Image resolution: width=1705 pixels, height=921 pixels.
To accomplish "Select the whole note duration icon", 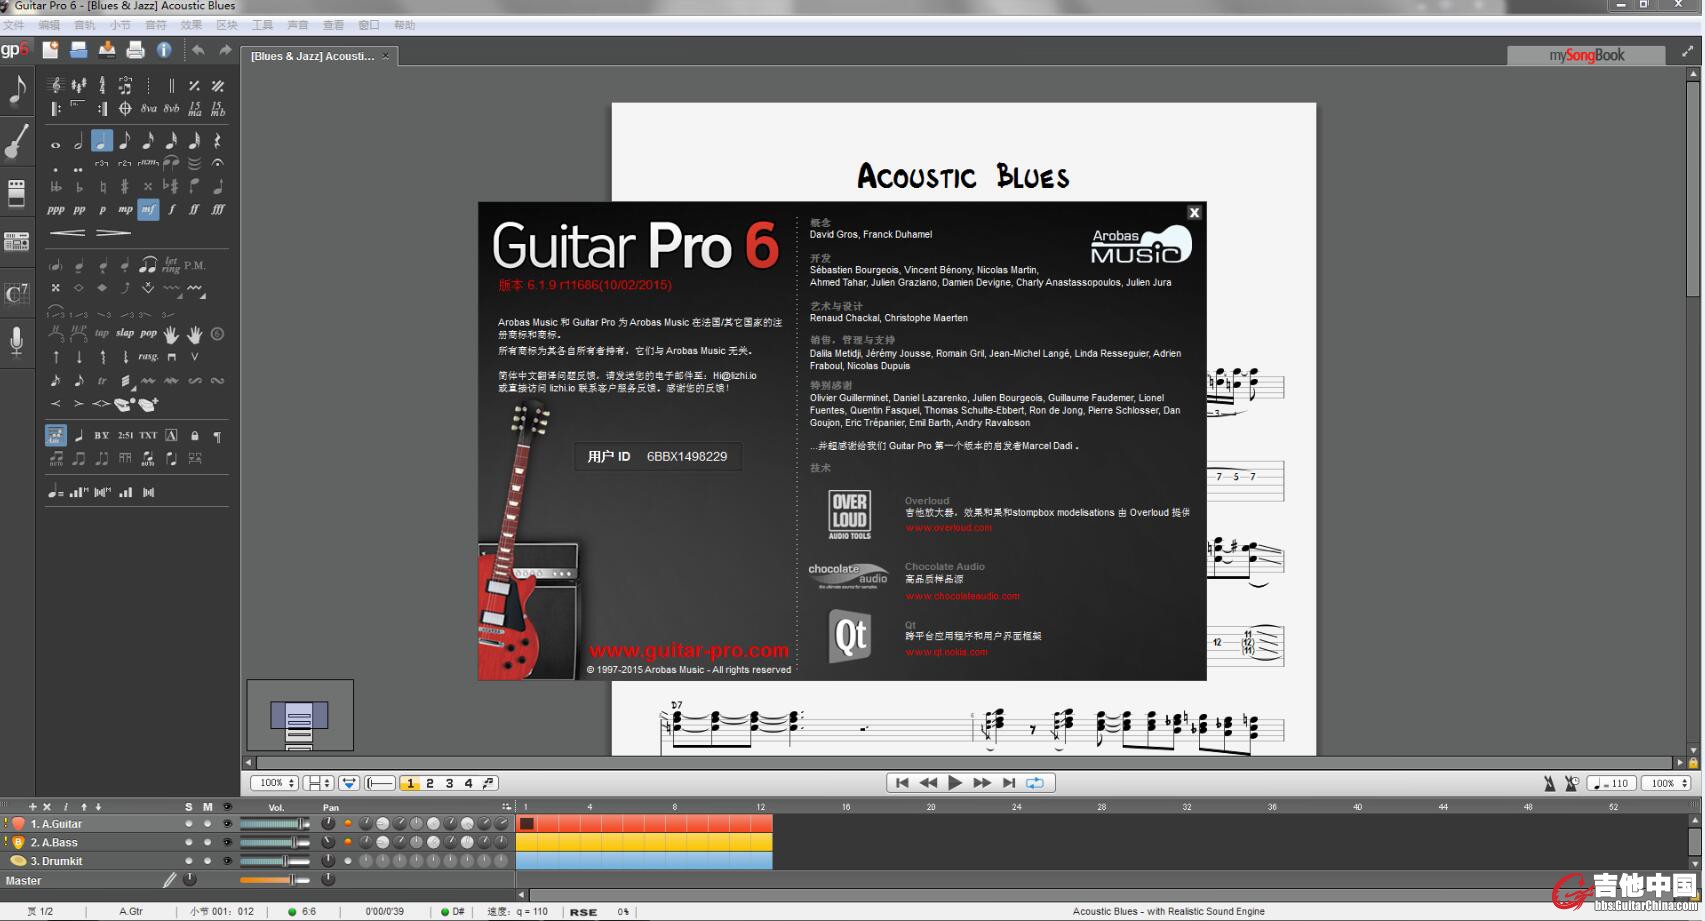I will pyautogui.click(x=55, y=142).
